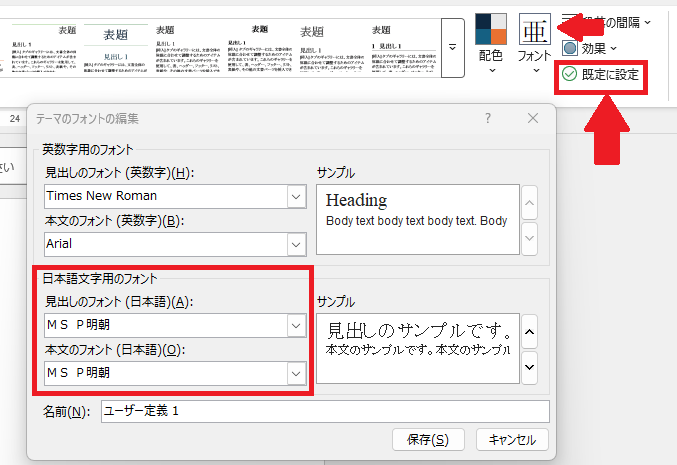Image resolution: width=677 pixels, height=465 pixels.
Task: Click the 名前(N) label
Action: (66, 411)
